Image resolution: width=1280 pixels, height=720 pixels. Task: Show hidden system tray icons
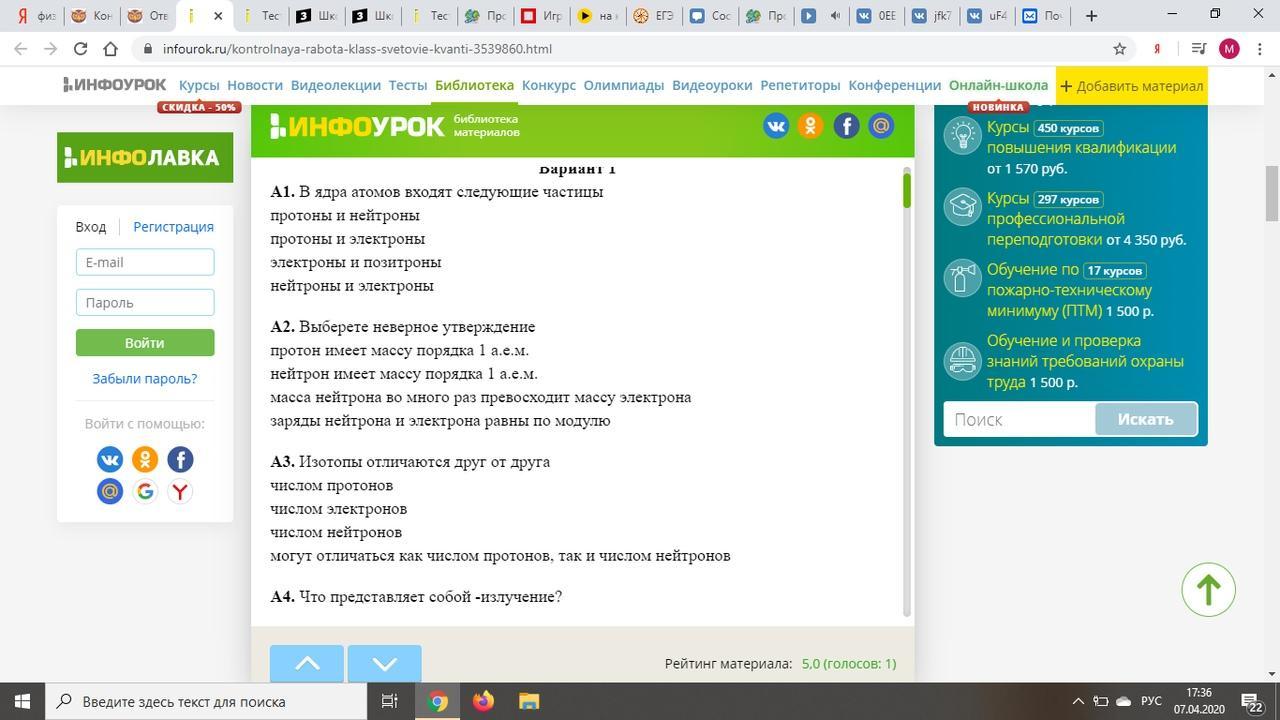click(1078, 701)
